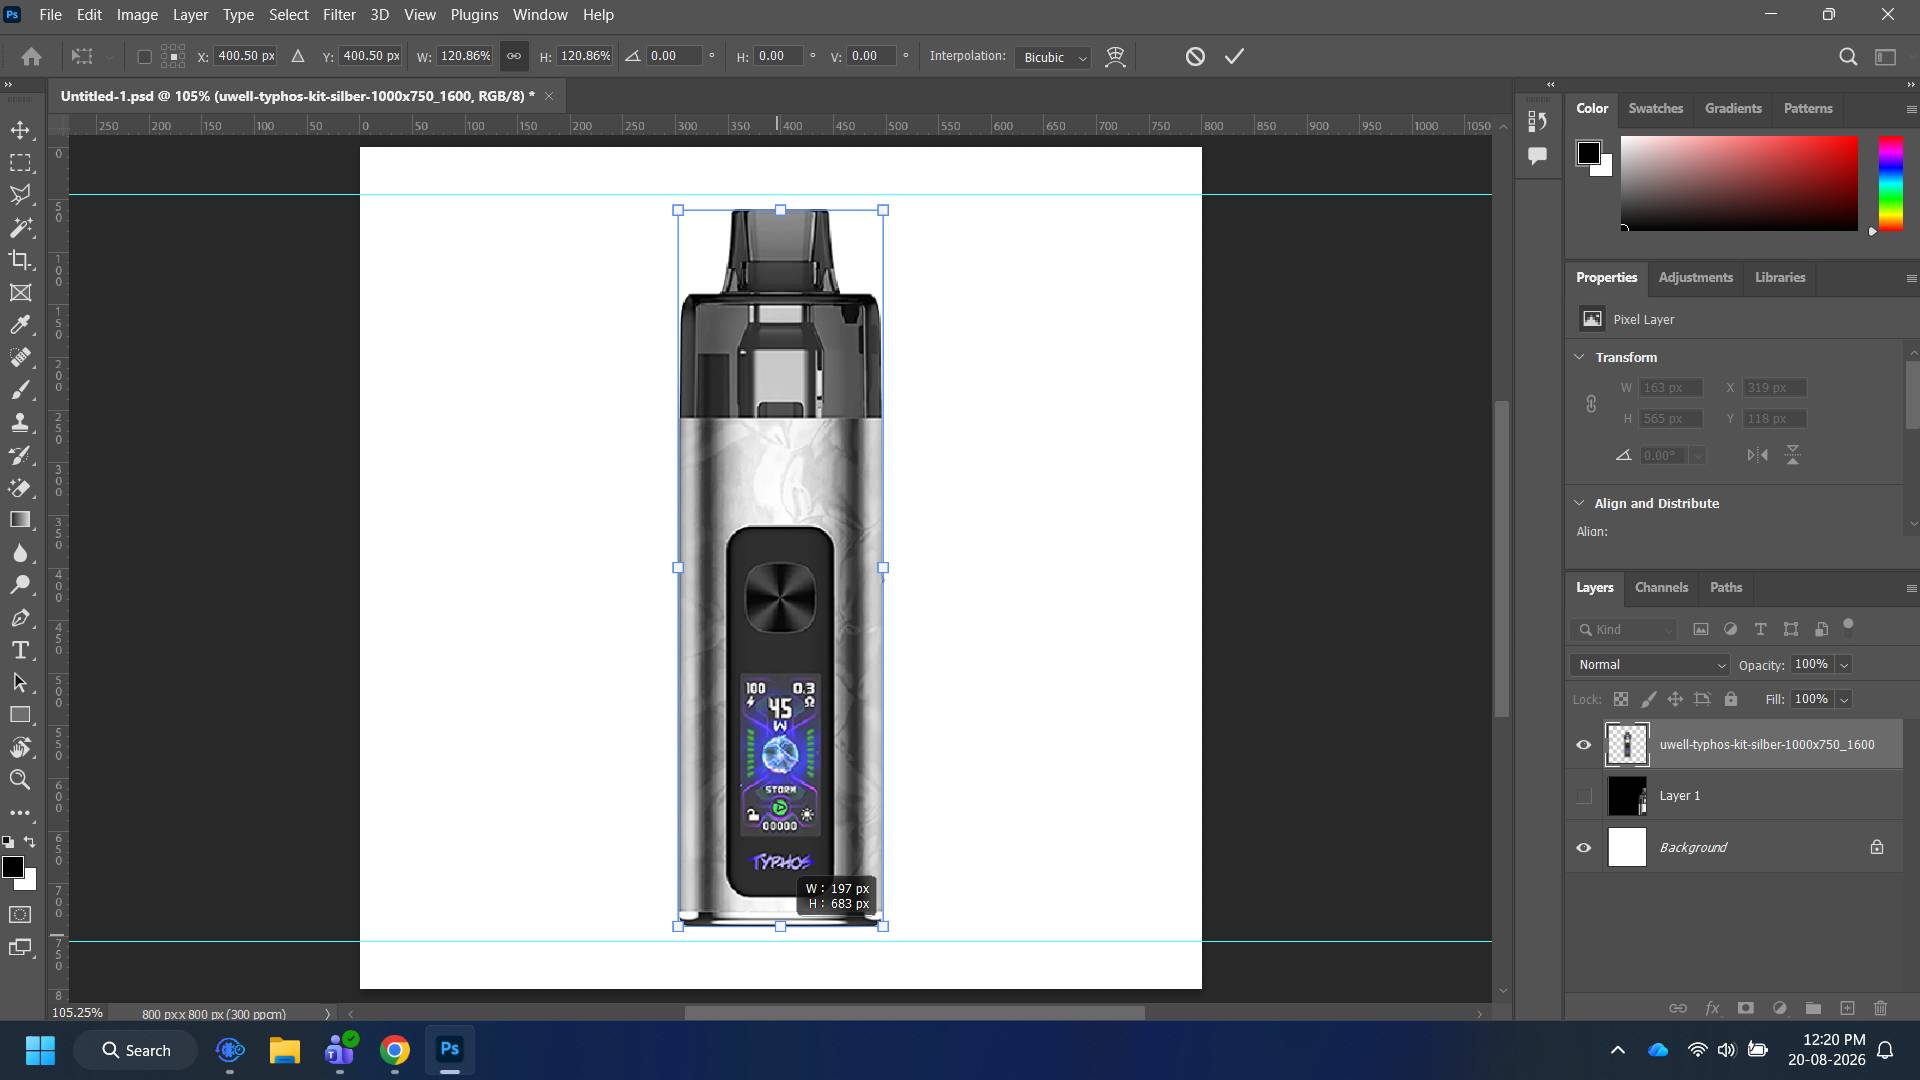1920x1080 pixels.
Task: Open the Swatches panel tab
Action: coord(1655,108)
